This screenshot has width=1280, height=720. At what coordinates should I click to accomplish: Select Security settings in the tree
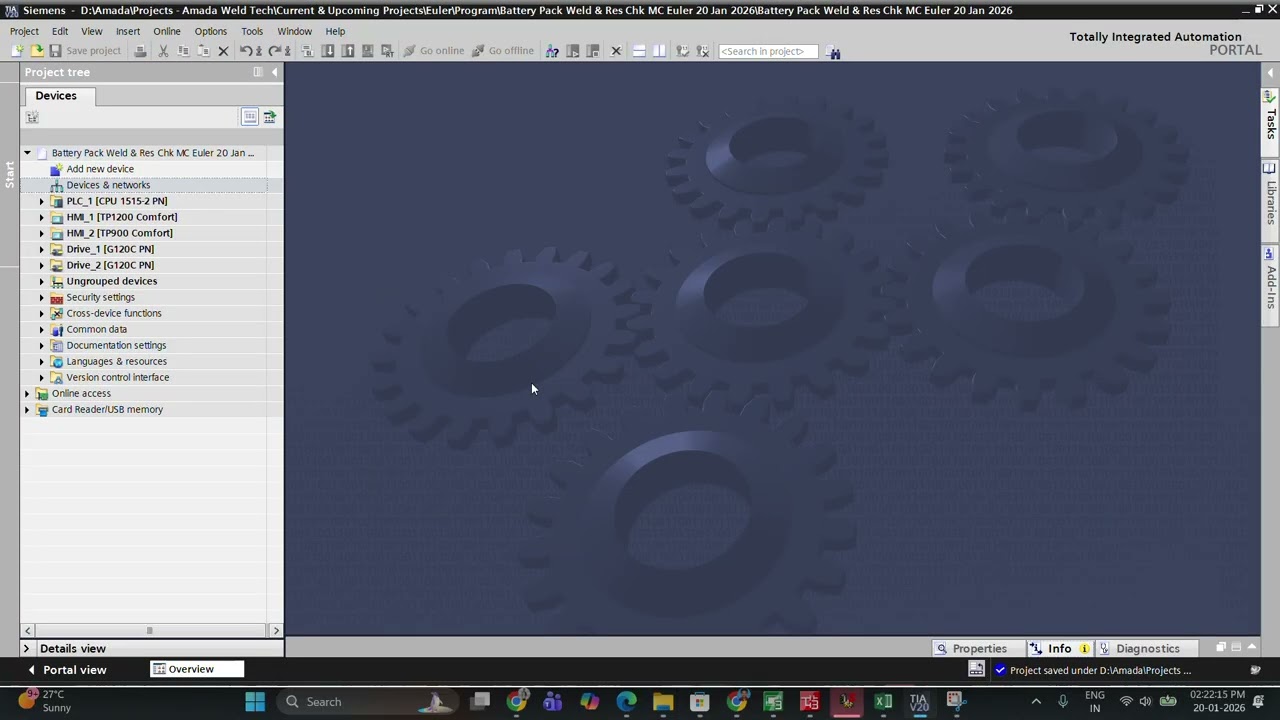100,297
